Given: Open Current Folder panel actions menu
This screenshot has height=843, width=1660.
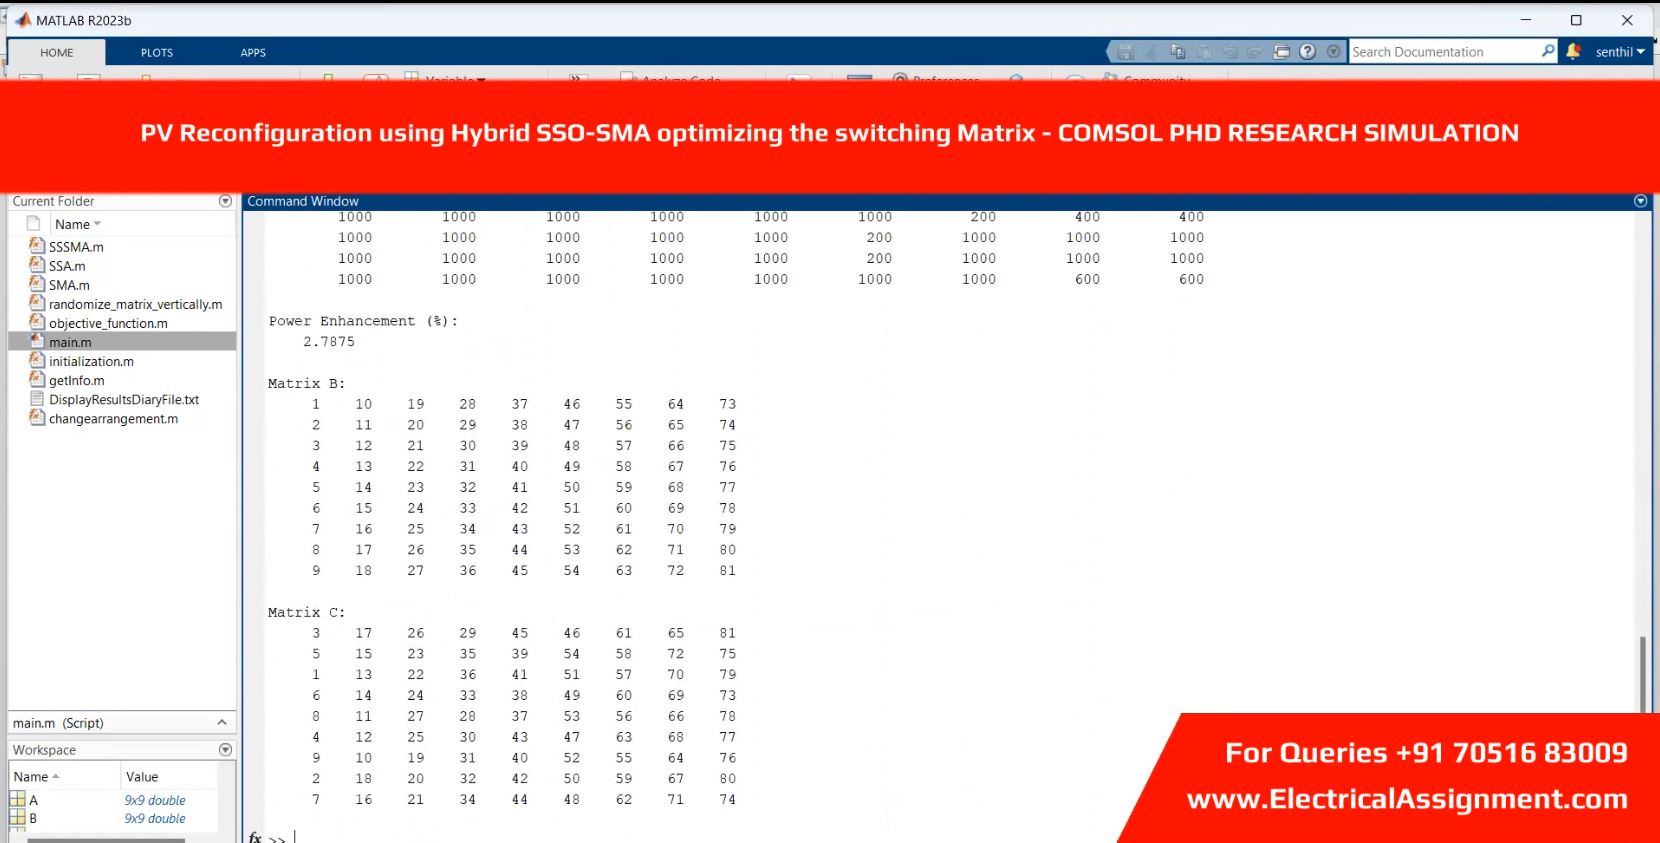Looking at the screenshot, I should coord(225,201).
